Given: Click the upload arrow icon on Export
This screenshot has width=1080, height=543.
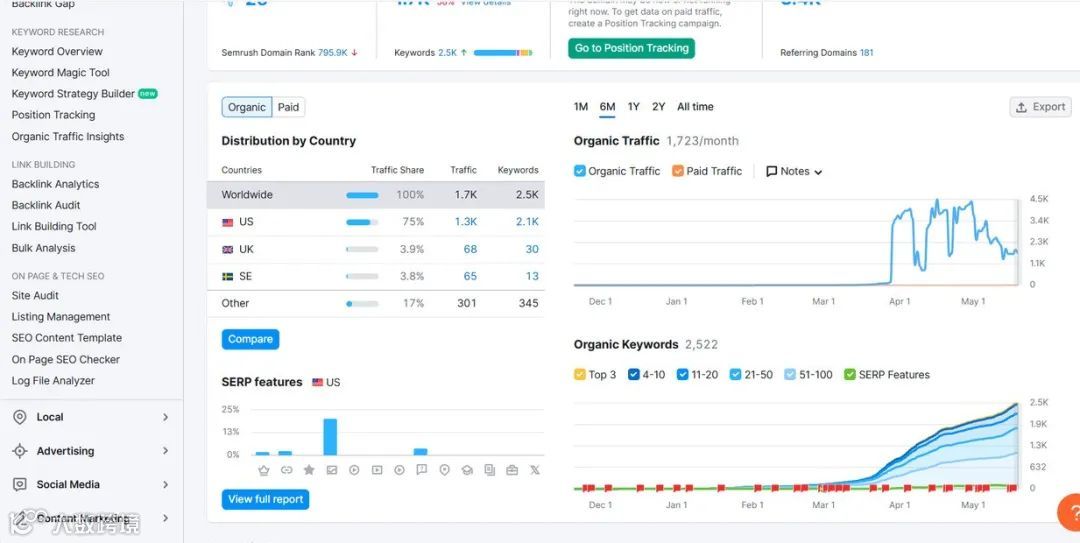Looking at the screenshot, I should click(1022, 107).
